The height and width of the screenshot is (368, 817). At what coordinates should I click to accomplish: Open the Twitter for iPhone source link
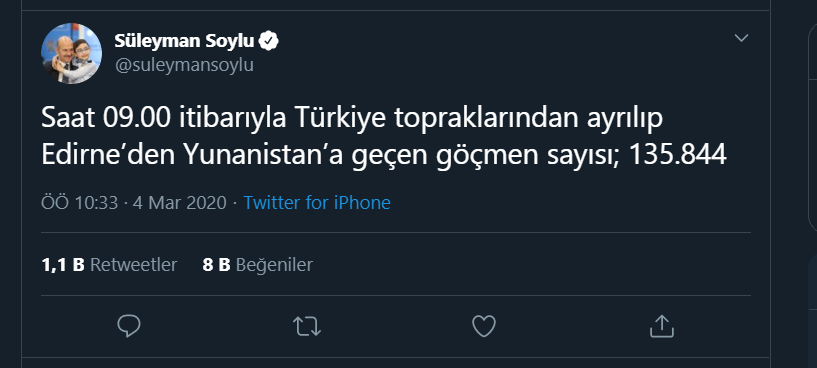click(x=317, y=203)
